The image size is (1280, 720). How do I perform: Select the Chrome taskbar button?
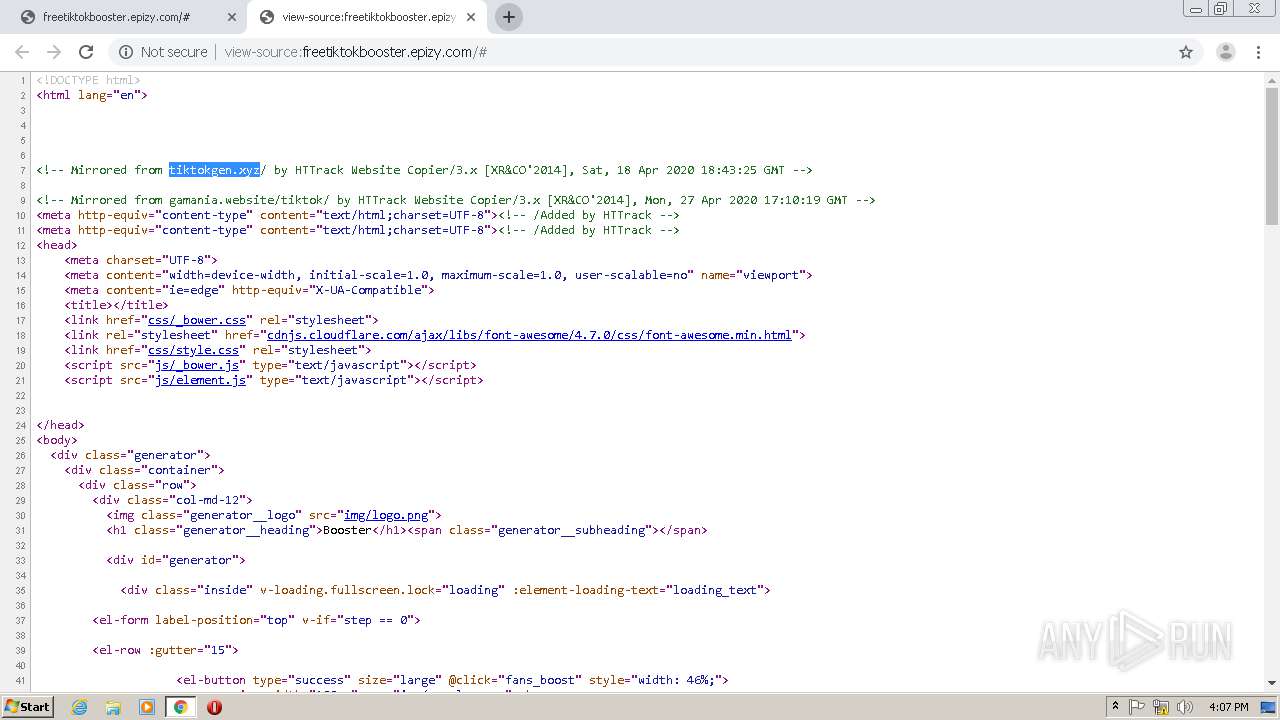point(180,707)
